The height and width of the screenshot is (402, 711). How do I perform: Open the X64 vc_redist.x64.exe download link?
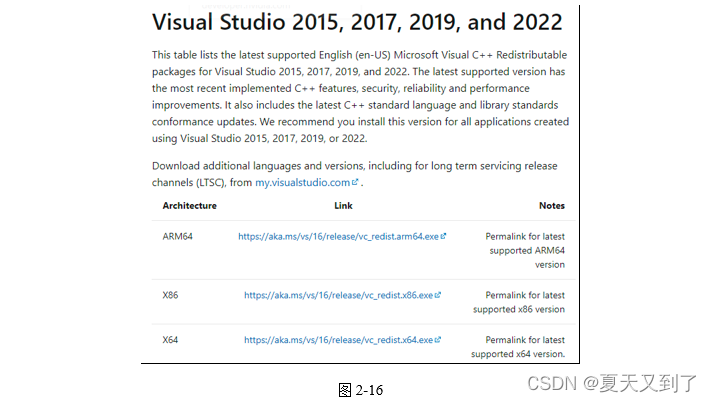click(x=338, y=340)
